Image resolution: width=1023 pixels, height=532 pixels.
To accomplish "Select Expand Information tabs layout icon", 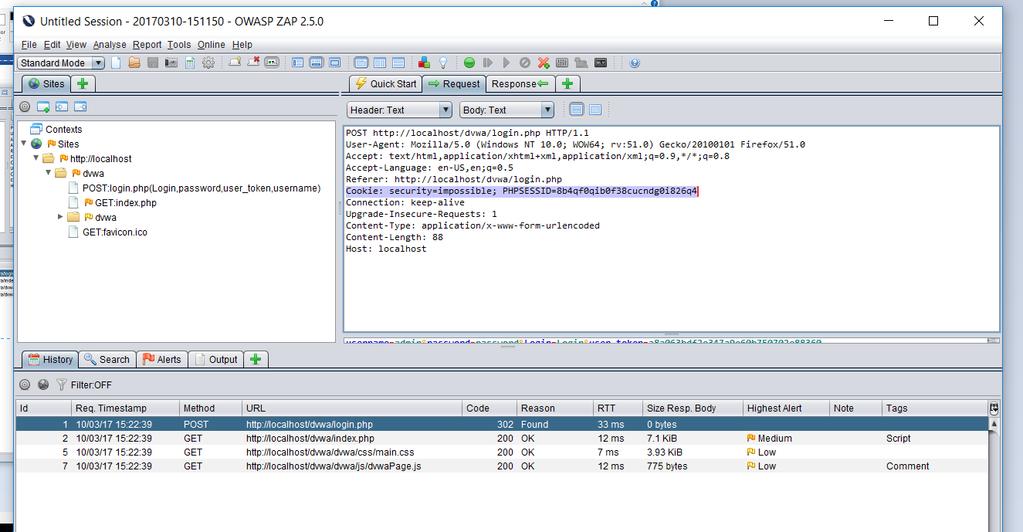I will [316, 63].
